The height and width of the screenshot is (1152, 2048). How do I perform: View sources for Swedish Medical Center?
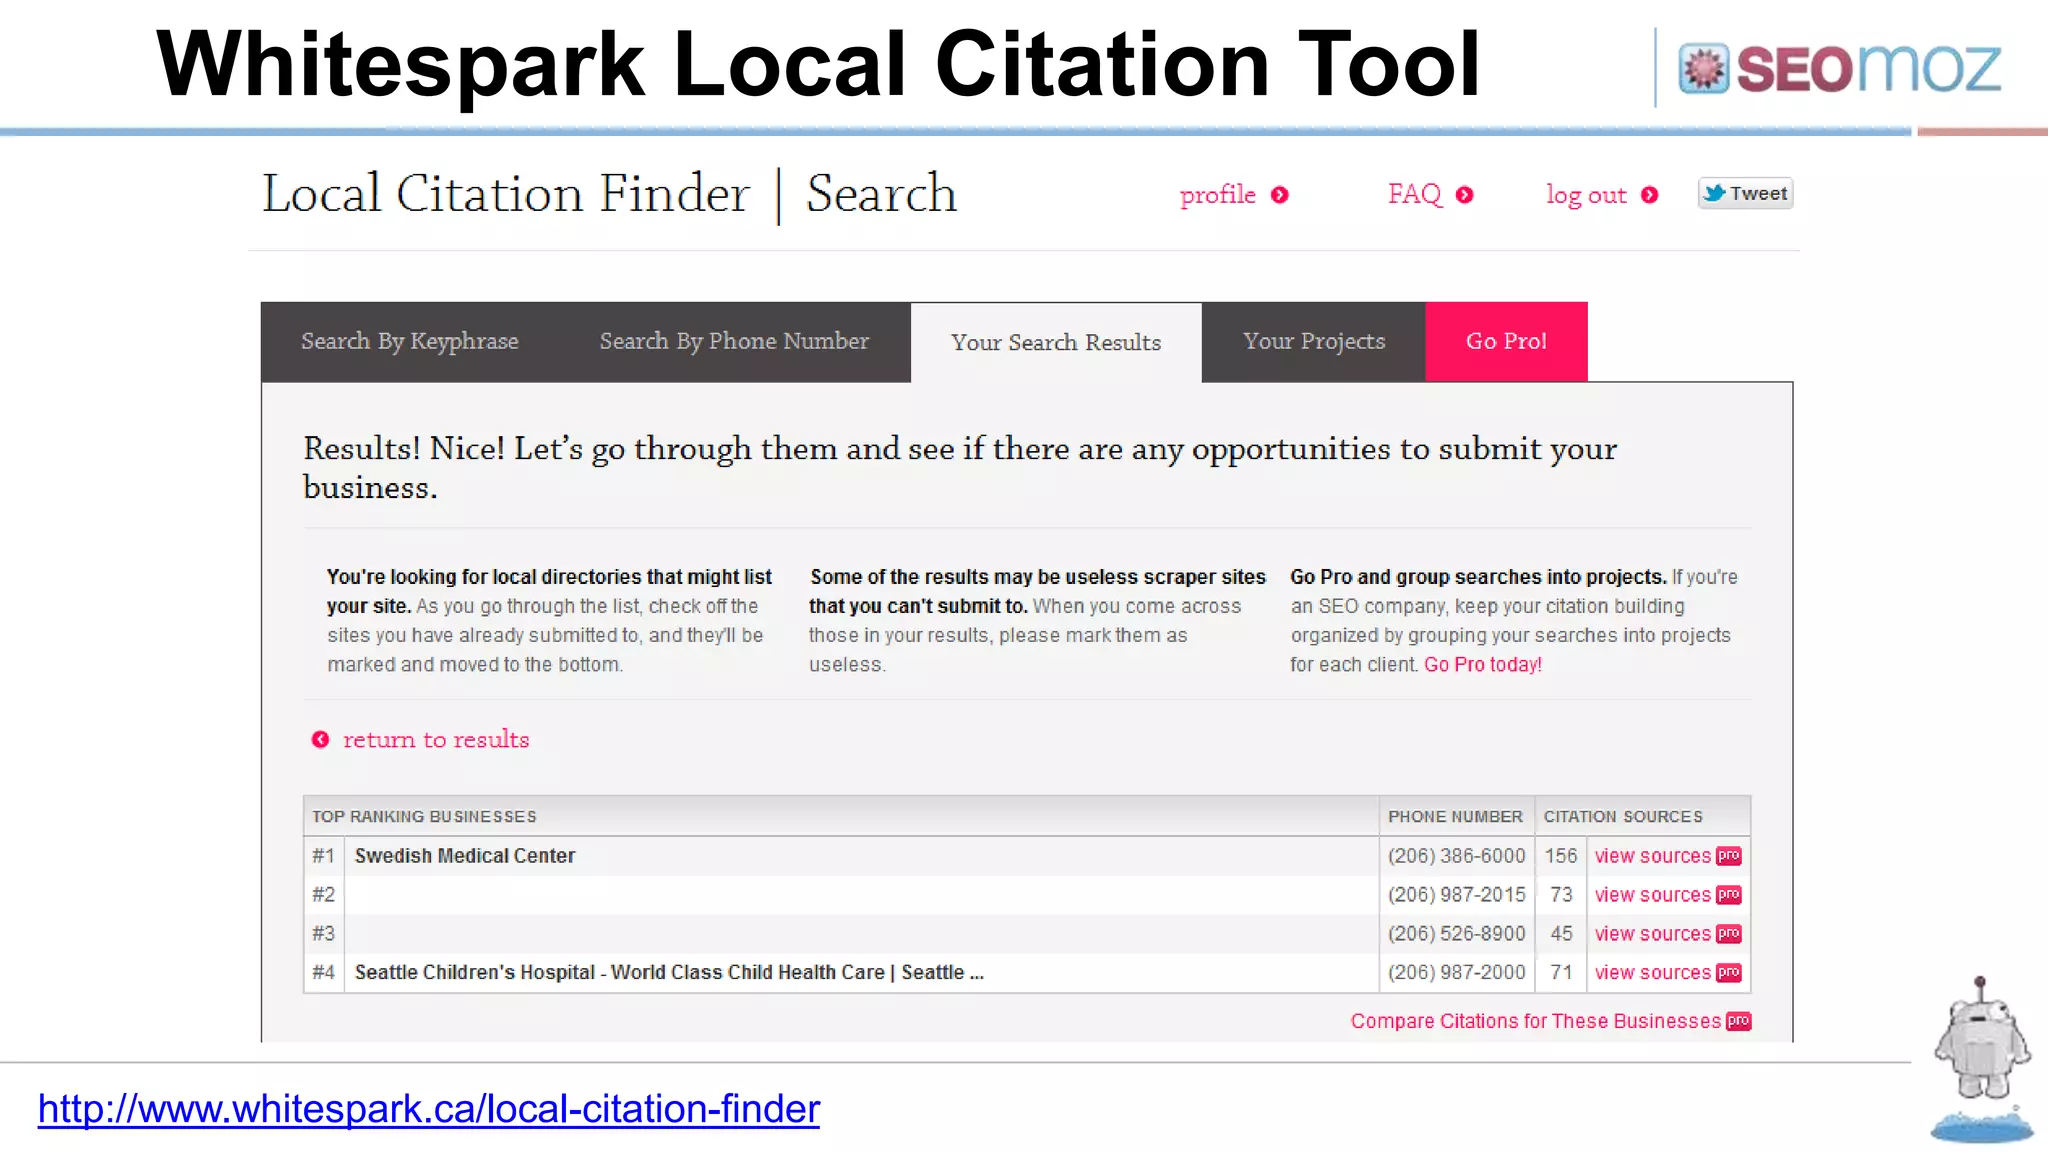[x=1652, y=856]
